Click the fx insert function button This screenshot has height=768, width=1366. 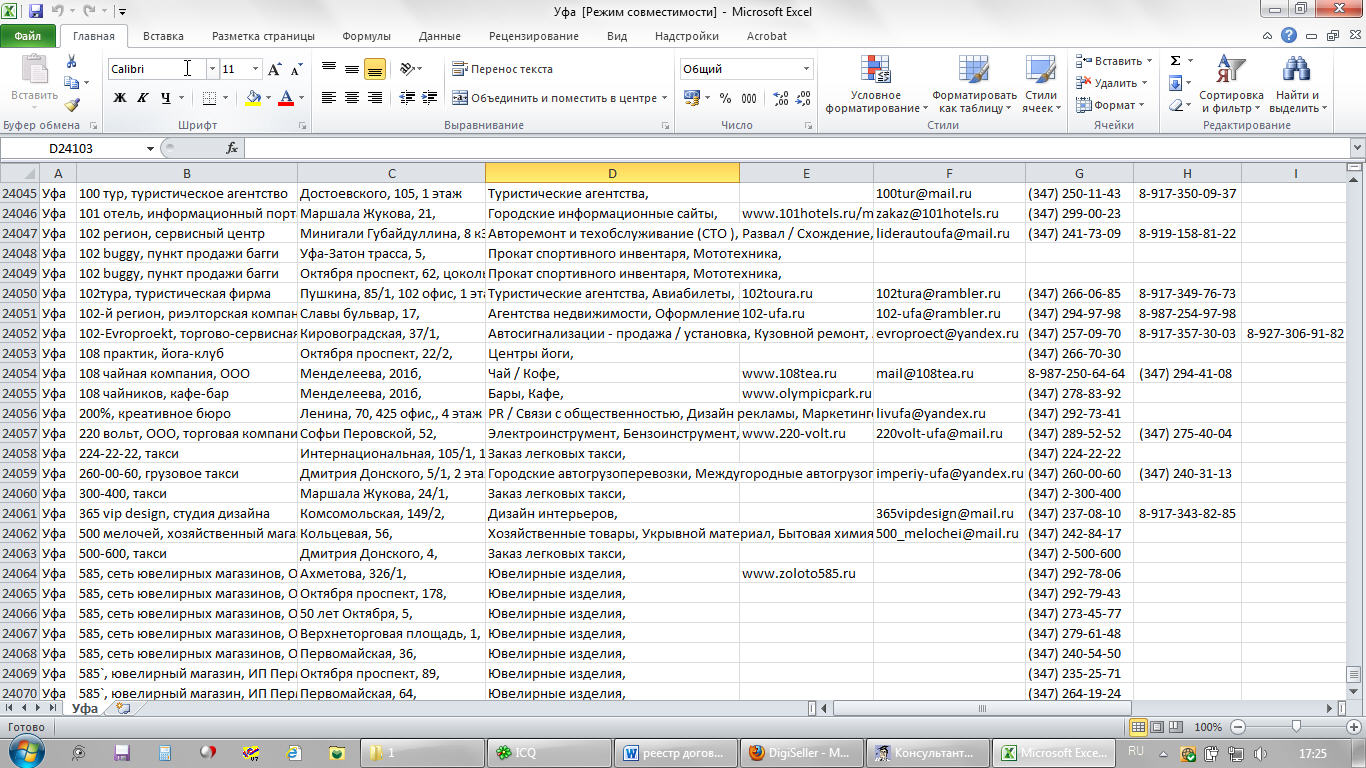tap(232, 148)
